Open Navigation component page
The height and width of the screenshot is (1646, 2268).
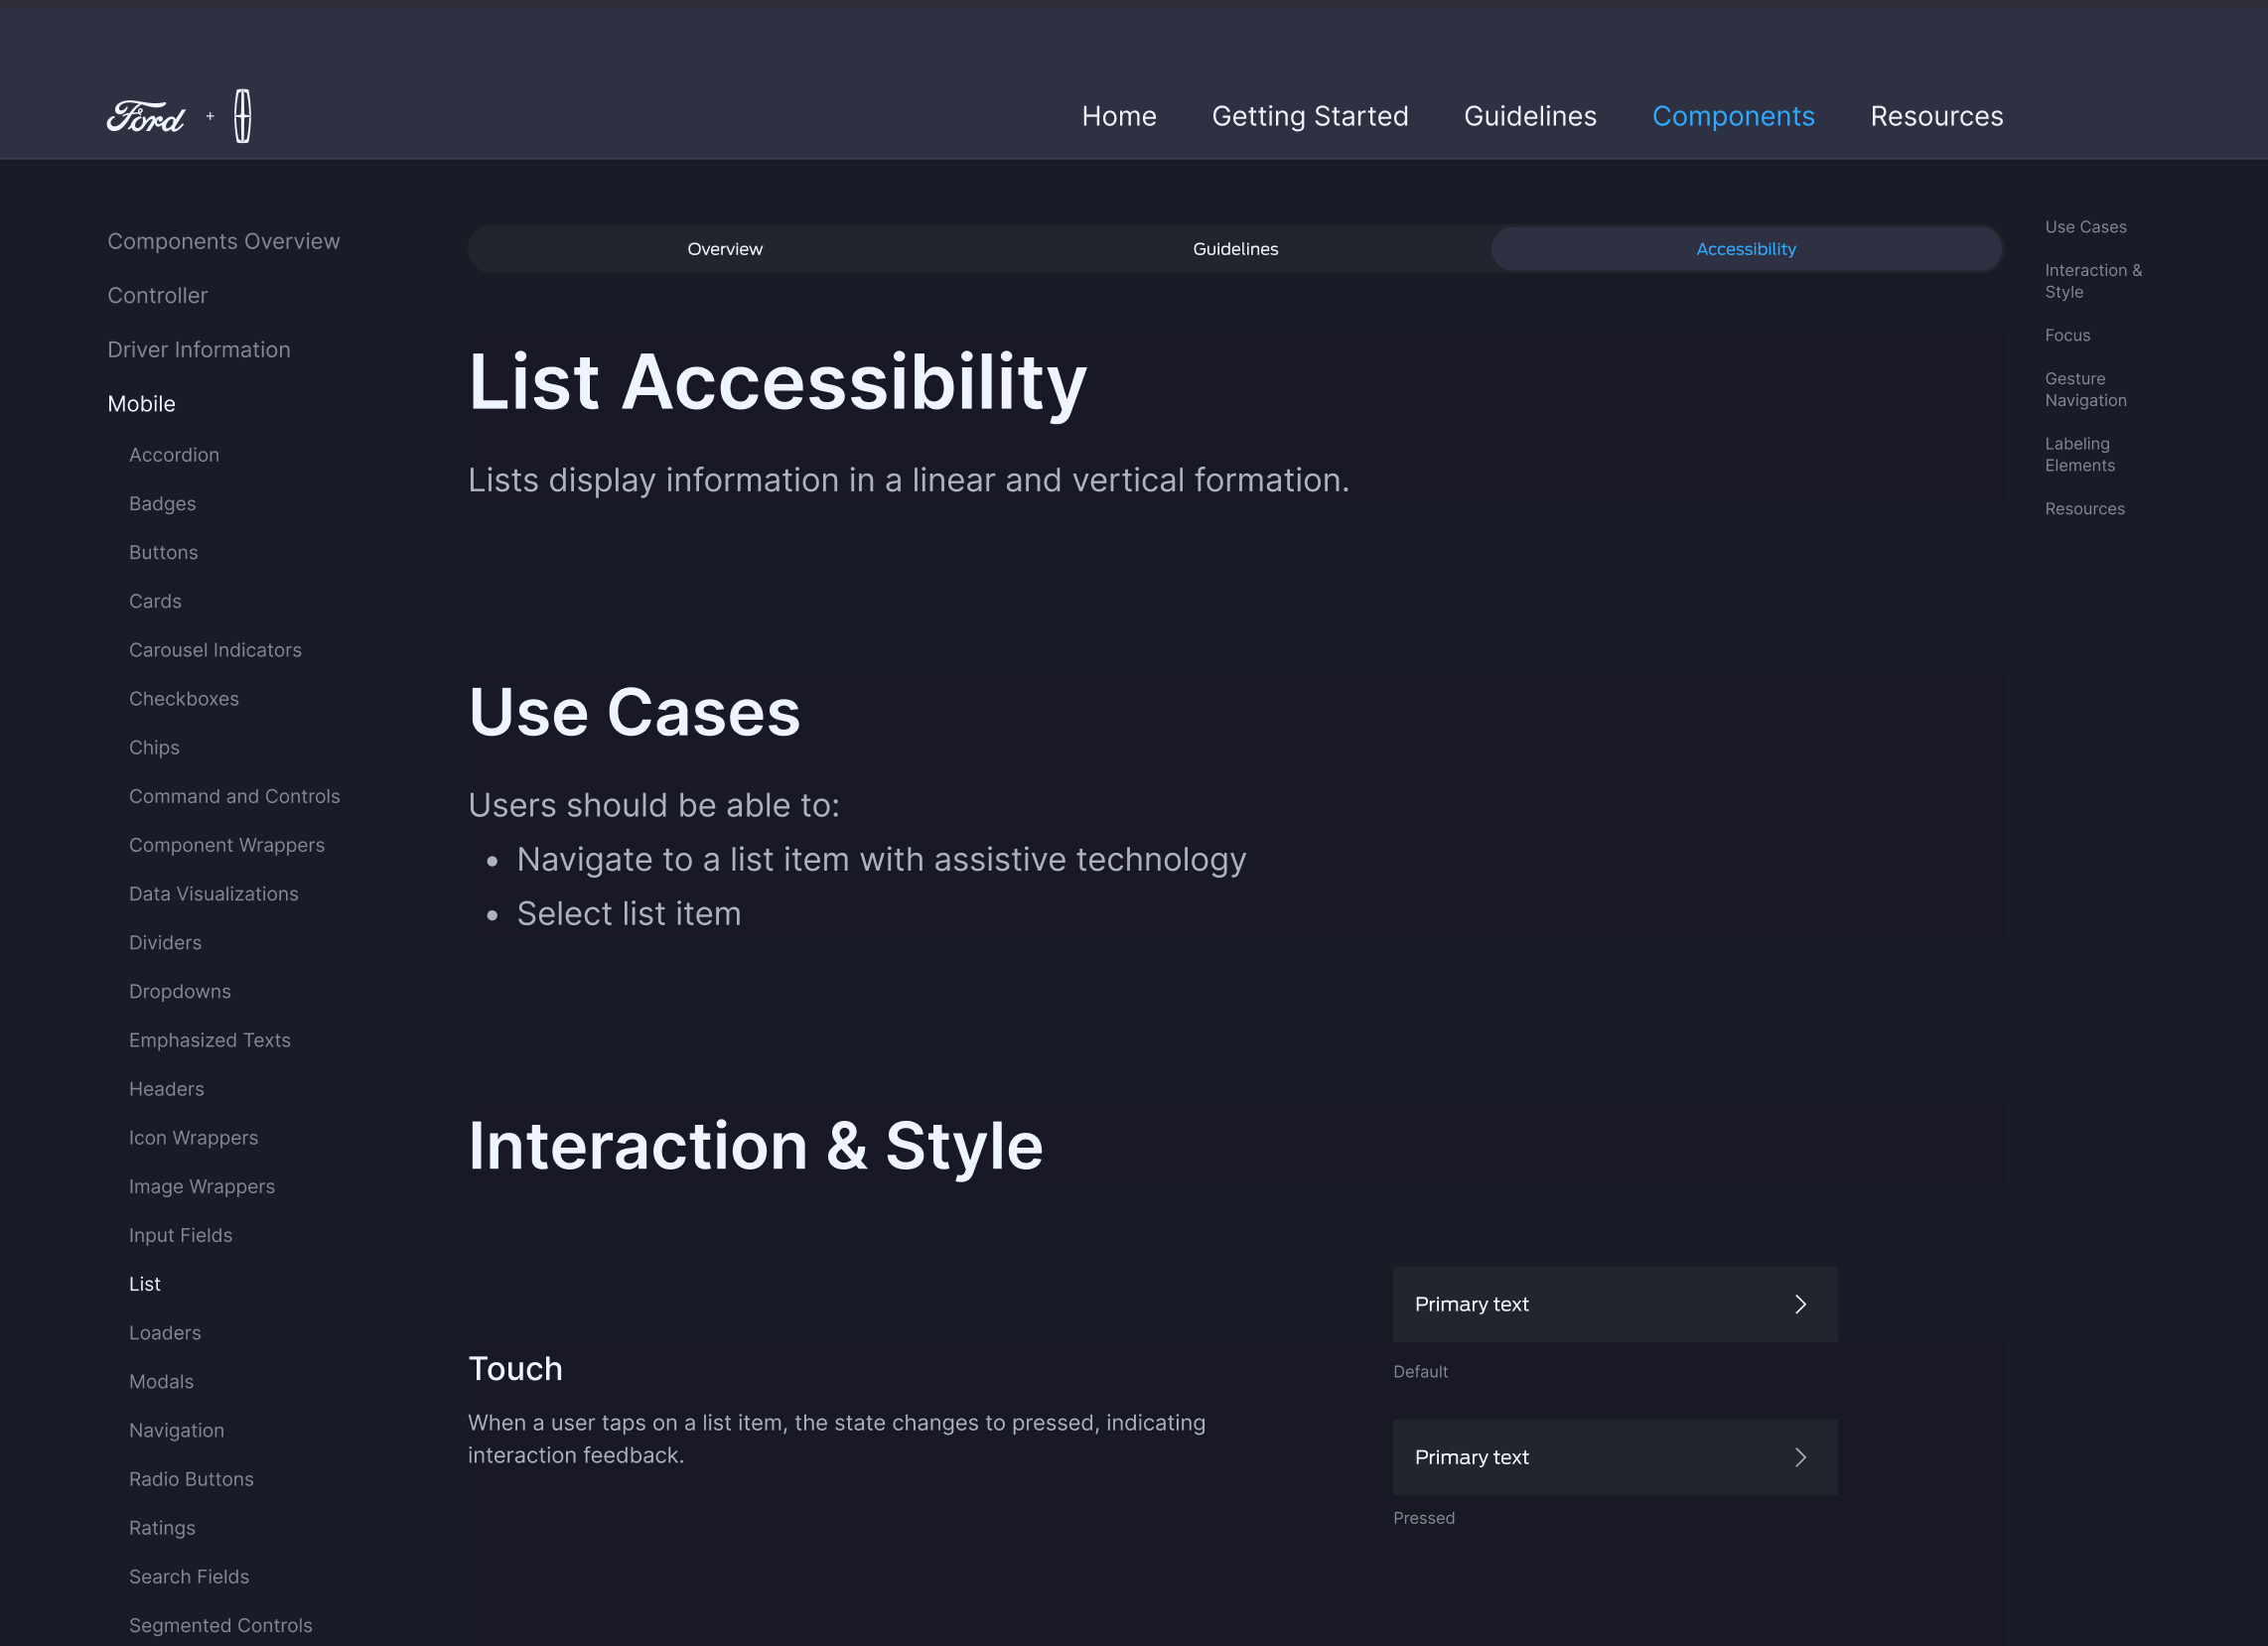[176, 1431]
